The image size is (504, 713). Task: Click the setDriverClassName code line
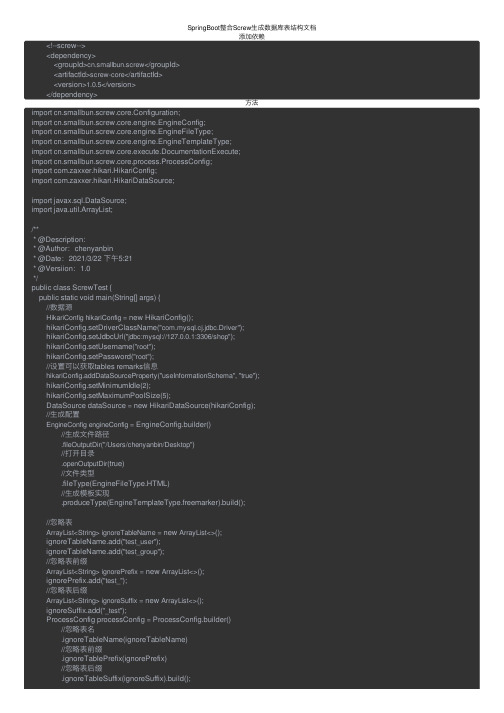click(x=145, y=327)
